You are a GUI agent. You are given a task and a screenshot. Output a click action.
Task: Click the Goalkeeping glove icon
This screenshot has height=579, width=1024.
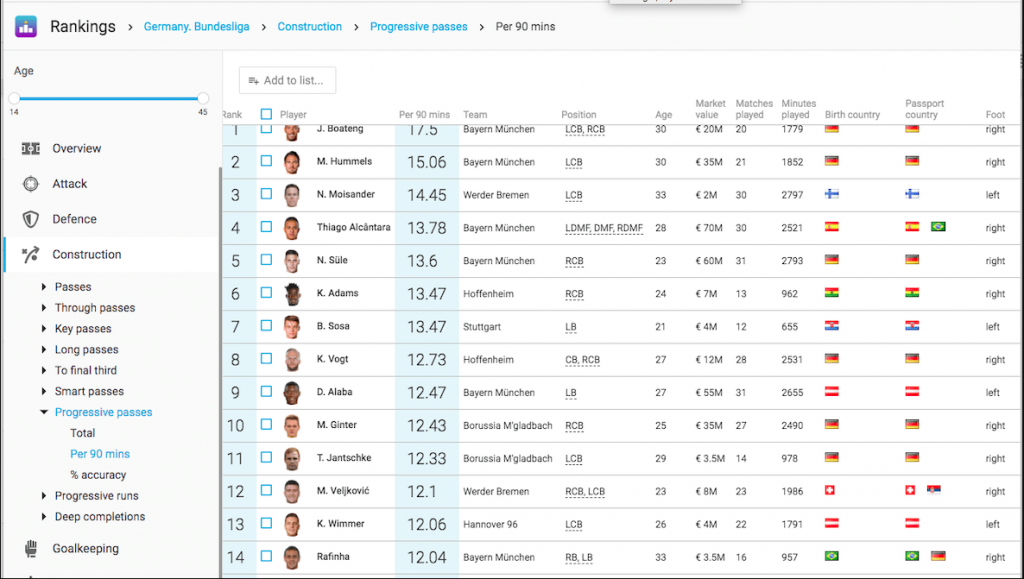[x=31, y=548]
